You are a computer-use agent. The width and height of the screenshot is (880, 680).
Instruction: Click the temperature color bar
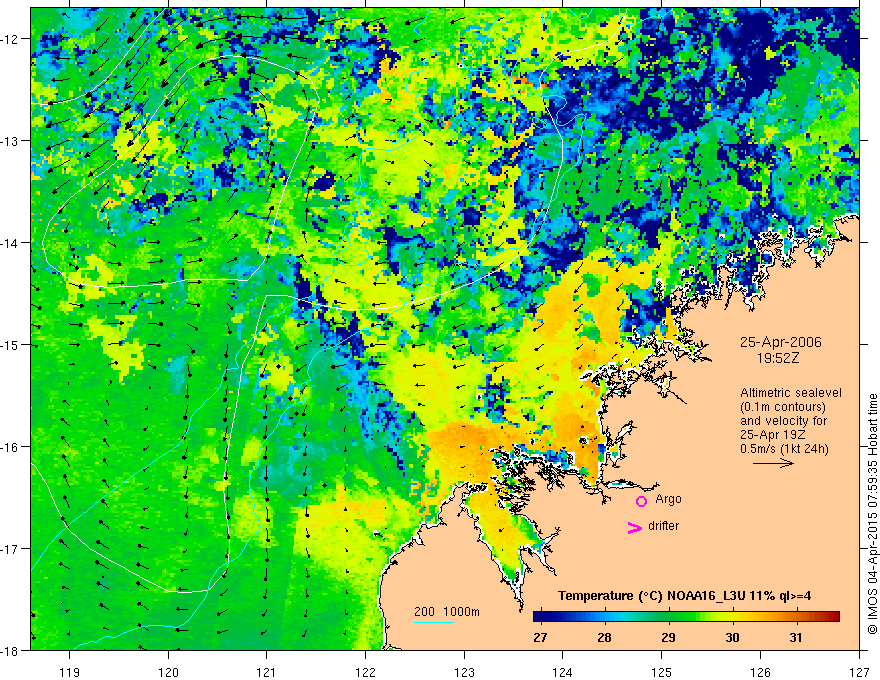pos(686,617)
